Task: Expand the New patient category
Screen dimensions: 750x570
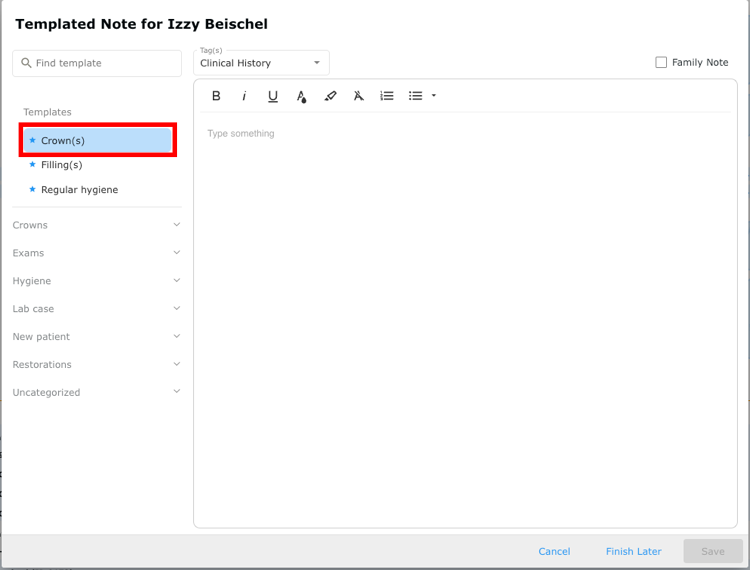Action: 97,336
